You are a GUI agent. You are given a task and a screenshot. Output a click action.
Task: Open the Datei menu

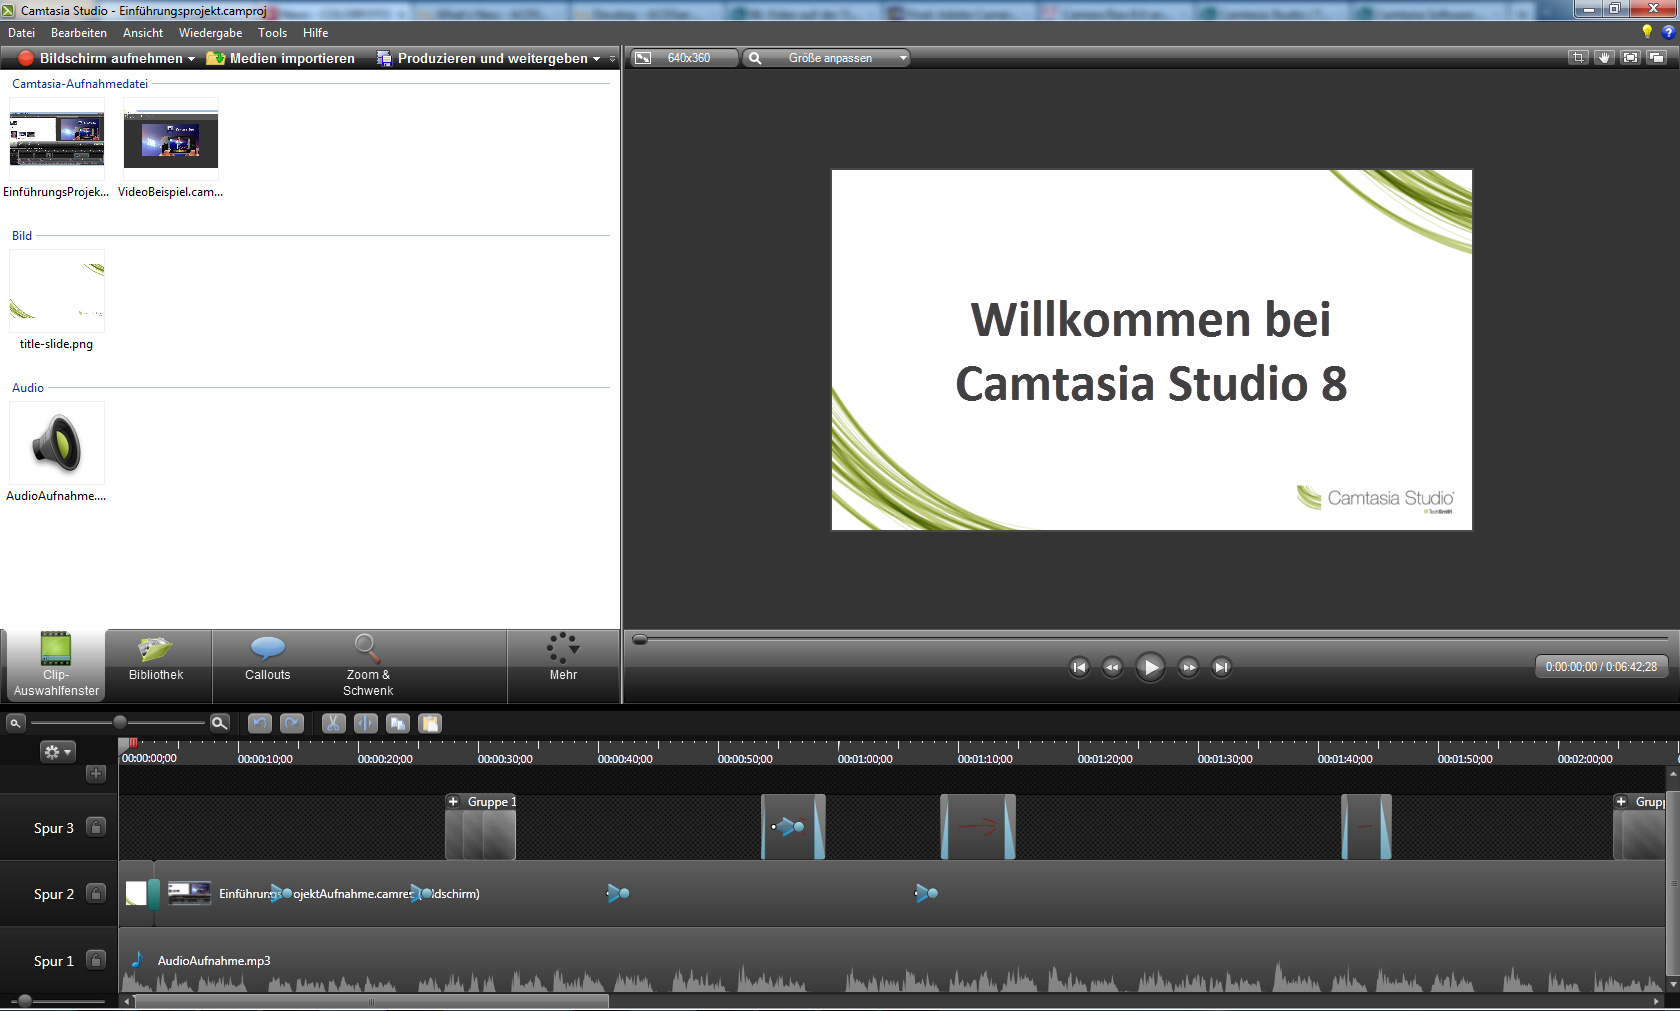tap(22, 33)
